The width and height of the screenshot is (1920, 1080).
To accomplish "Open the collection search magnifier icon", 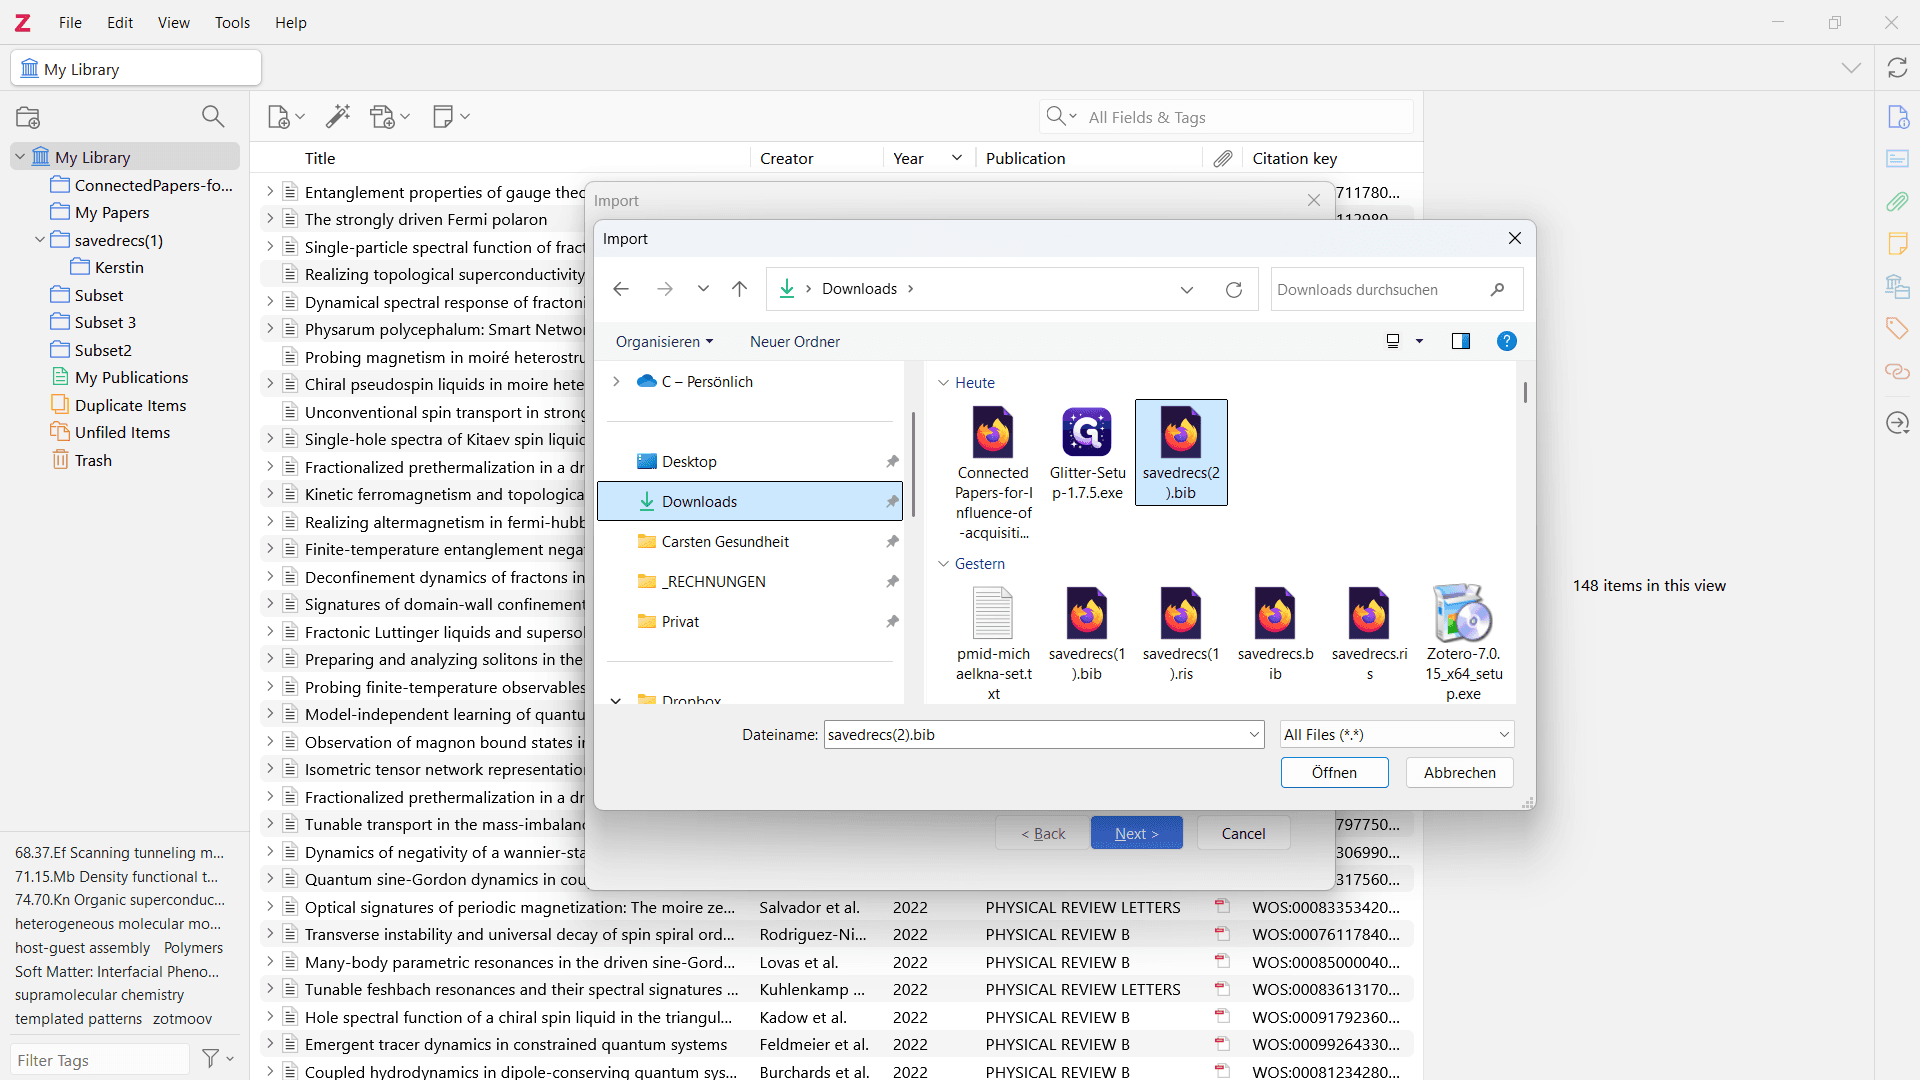I will 213,117.
